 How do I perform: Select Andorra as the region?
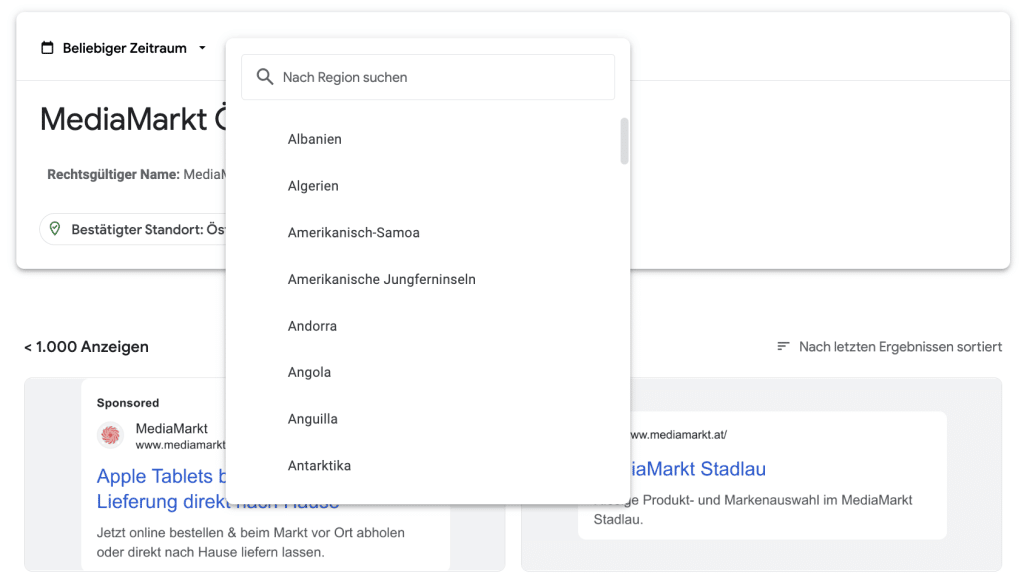(312, 326)
